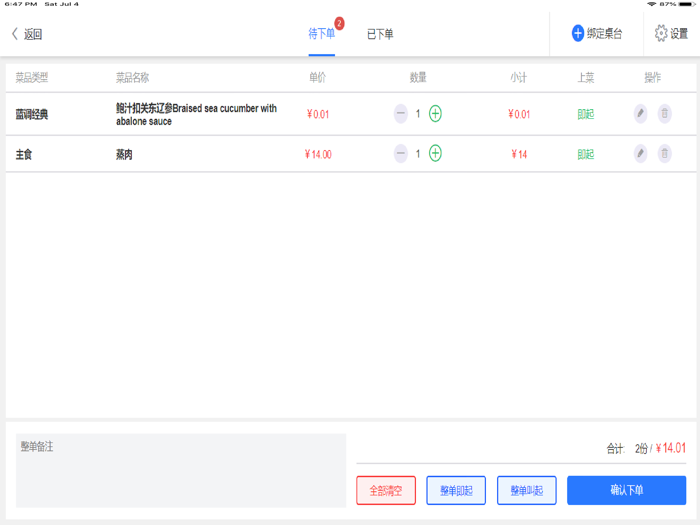Focus the 整单备注 remarks field
700x525 pixels.
pyautogui.click(x=181, y=470)
